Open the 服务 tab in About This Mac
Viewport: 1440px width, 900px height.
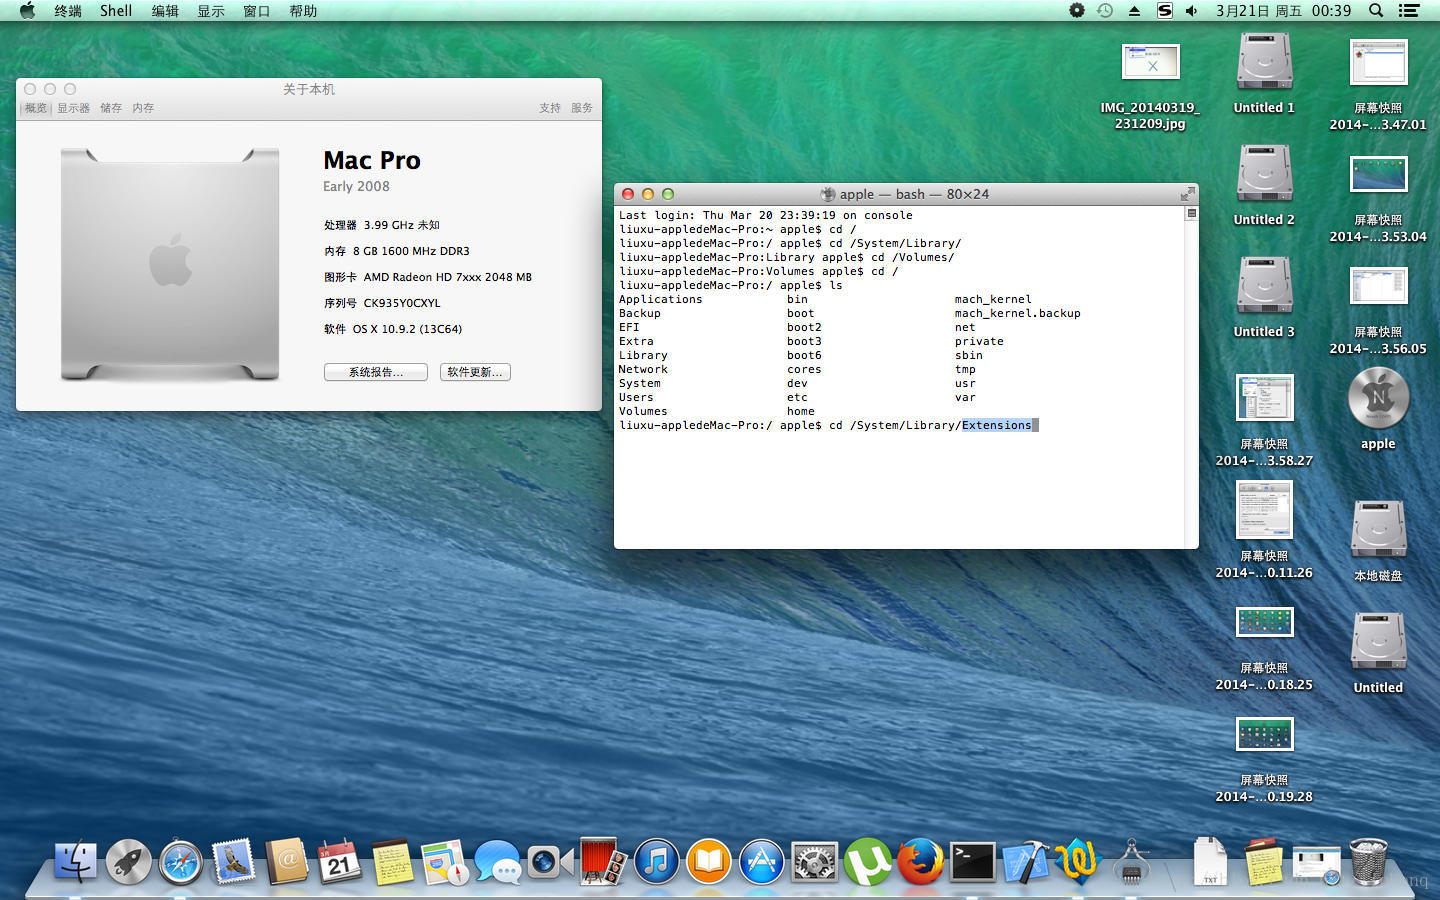click(582, 108)
